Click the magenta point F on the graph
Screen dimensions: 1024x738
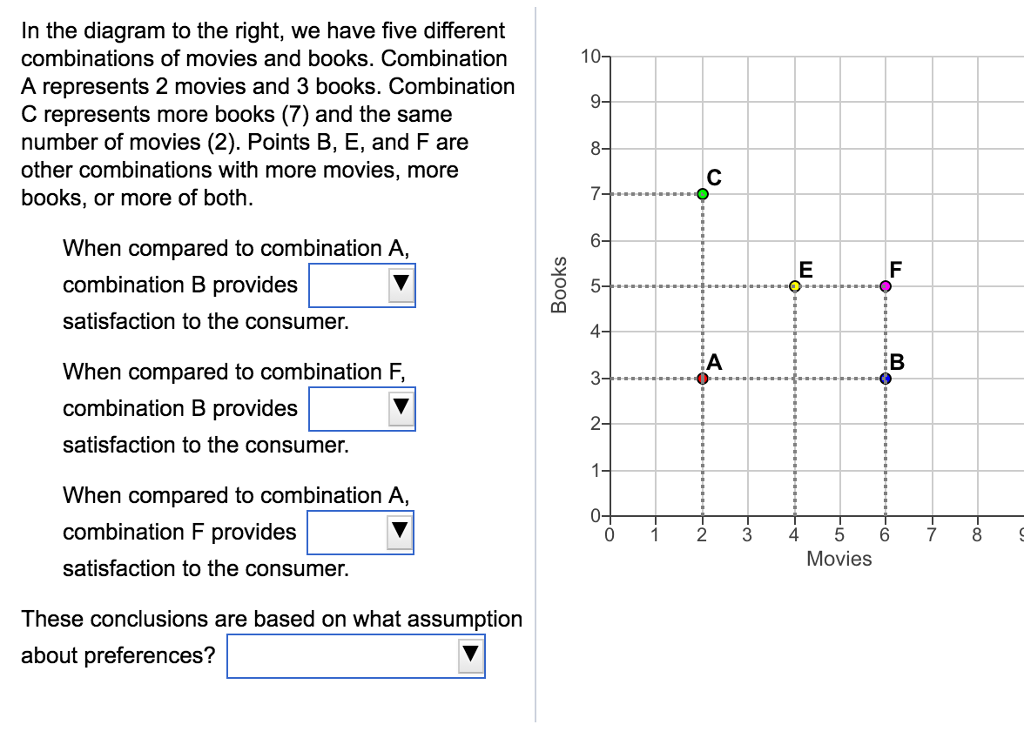tap(884, 286)
